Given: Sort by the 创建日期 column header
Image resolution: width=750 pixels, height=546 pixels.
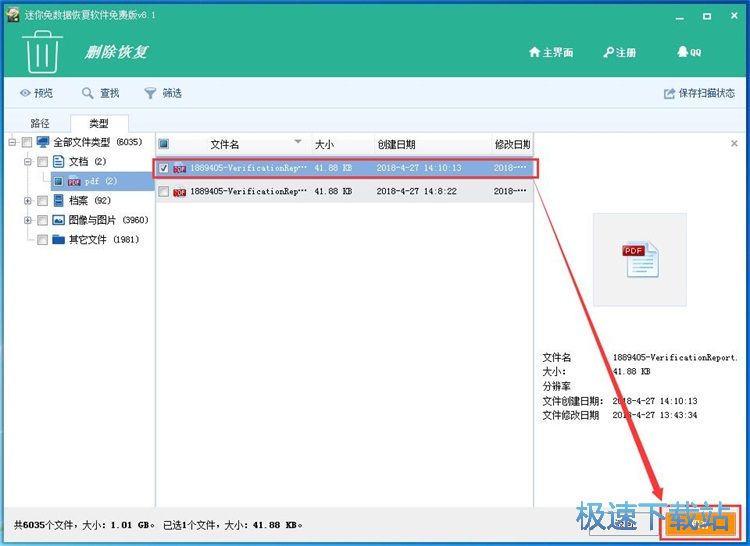Looking at the screenshot, I should (432, 144).
